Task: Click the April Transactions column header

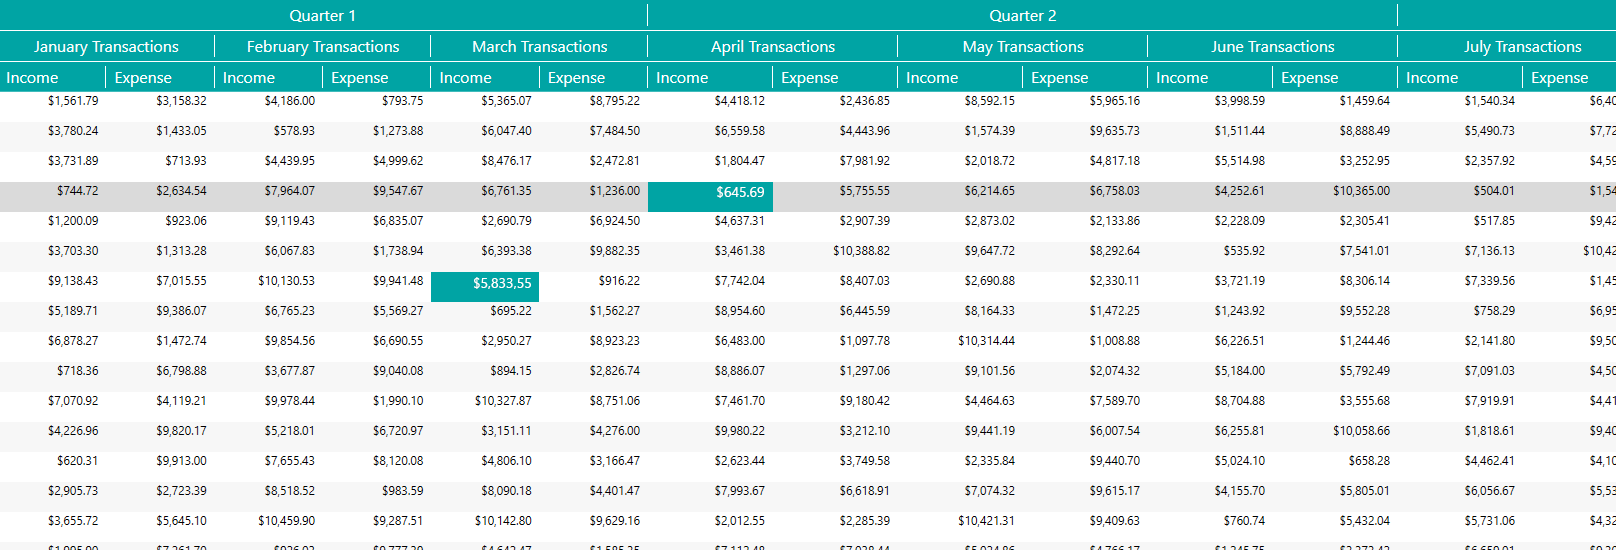Action: click(772, 47)
